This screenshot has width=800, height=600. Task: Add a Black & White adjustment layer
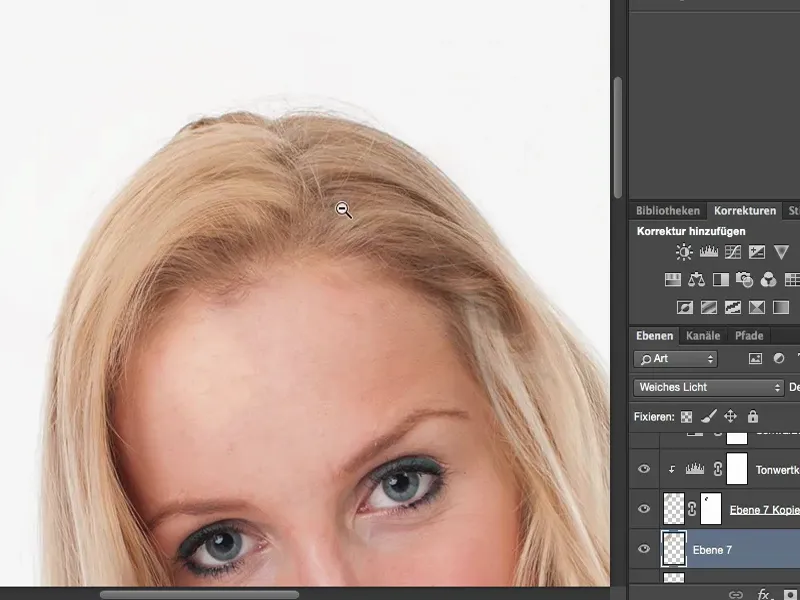[720, 280]
